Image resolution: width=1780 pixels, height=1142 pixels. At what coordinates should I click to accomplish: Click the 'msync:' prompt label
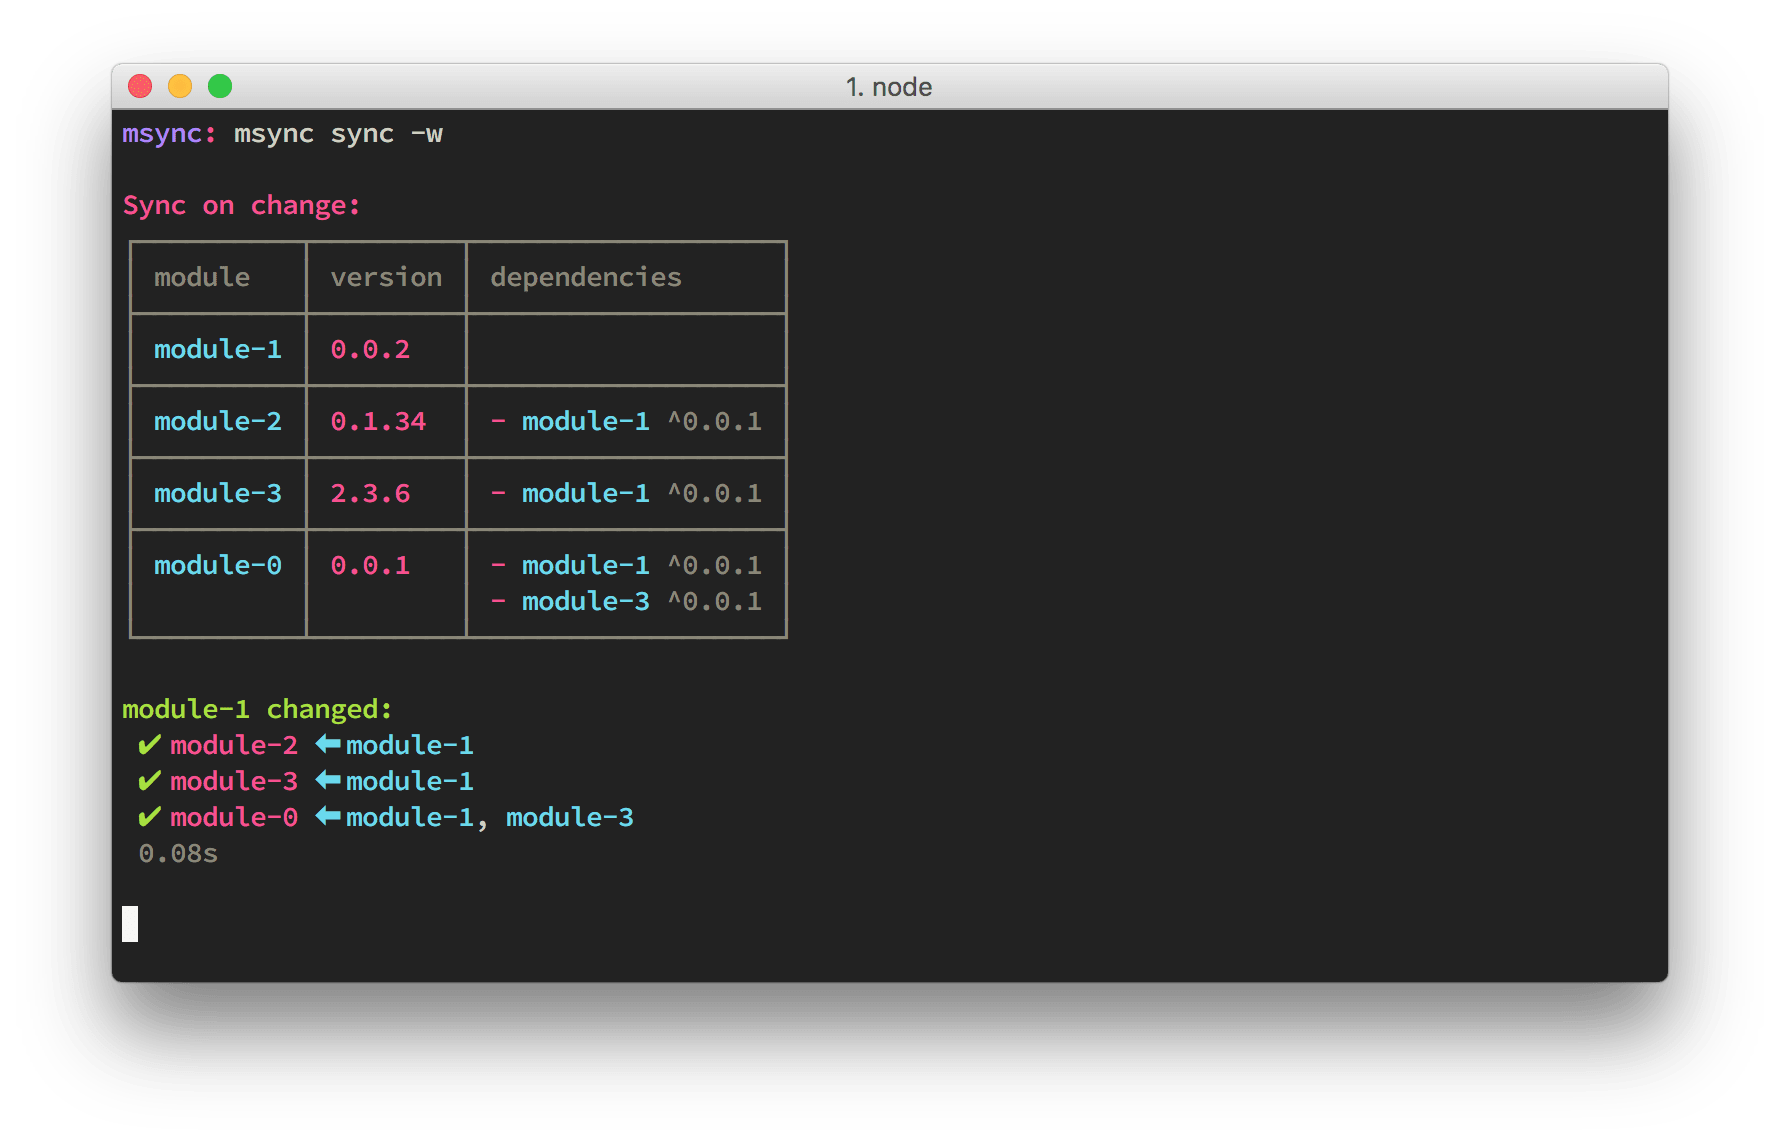169,134
